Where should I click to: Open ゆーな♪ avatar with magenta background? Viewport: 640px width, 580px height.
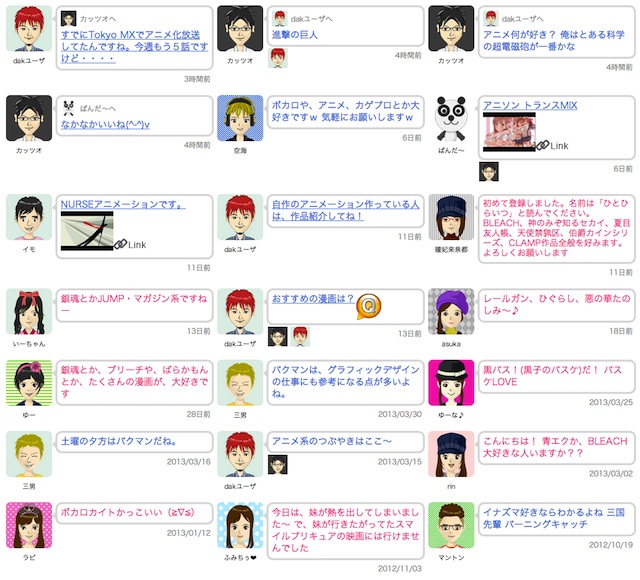pos(451,383)
